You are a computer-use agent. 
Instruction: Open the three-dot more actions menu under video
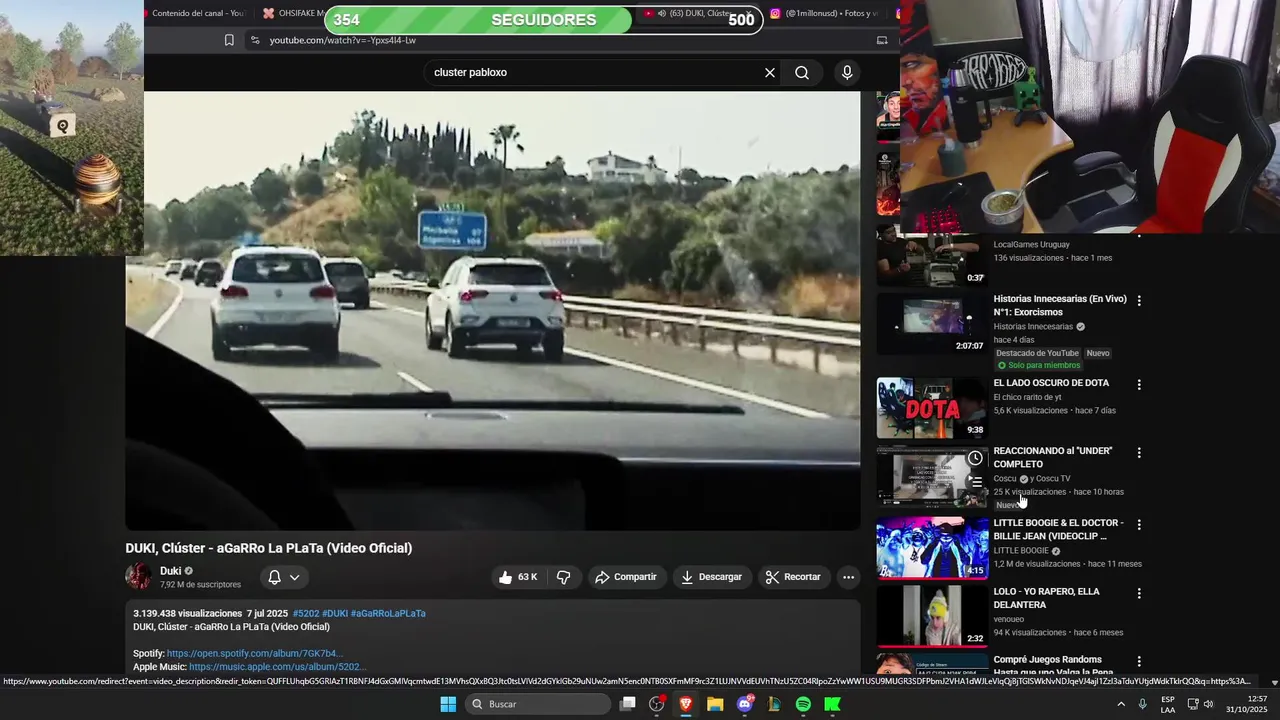pos(848,577)
